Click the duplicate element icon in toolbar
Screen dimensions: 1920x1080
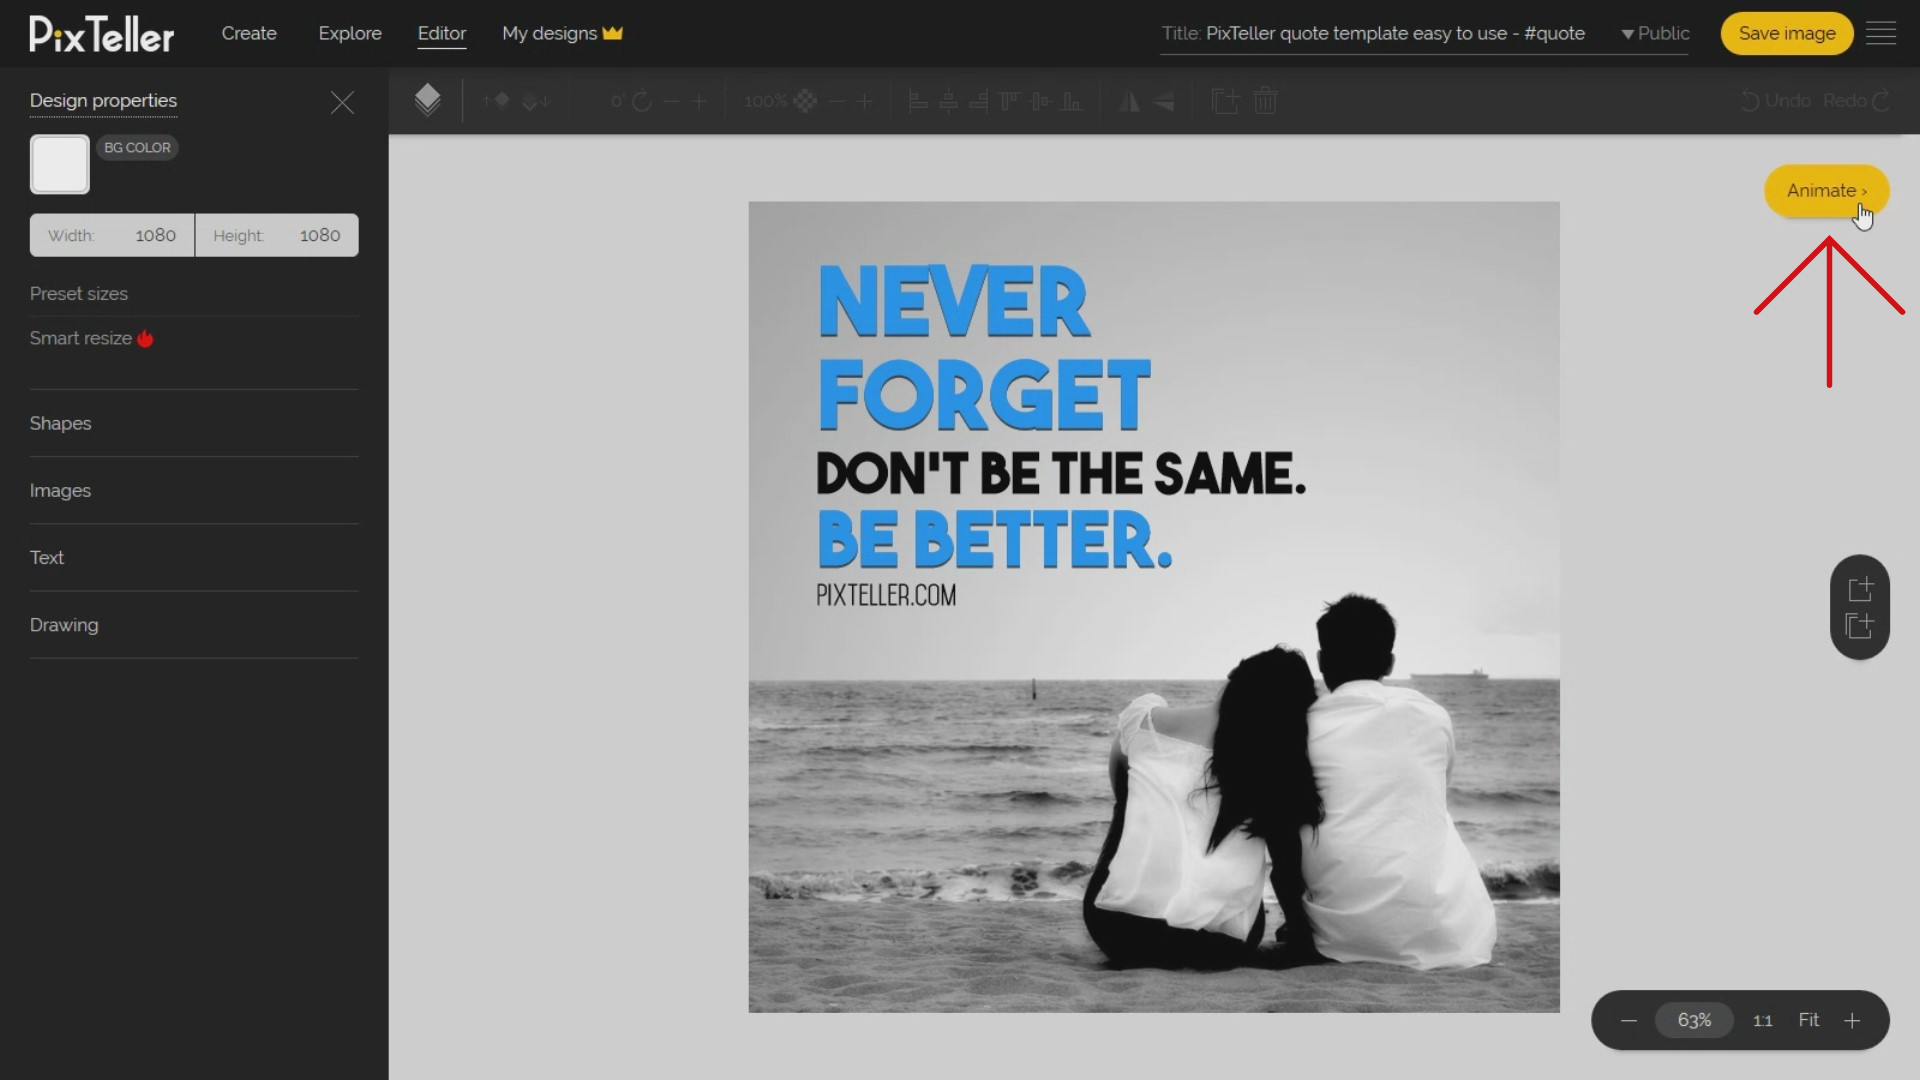click(x=1225, y=101)
